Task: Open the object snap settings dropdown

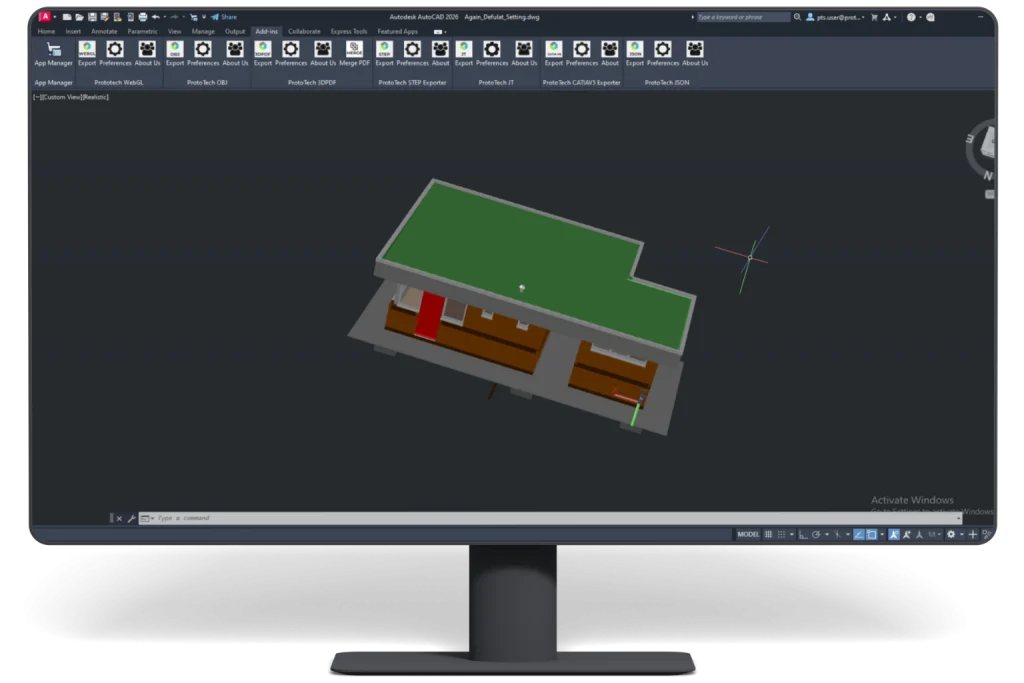Action: [881, 534]
